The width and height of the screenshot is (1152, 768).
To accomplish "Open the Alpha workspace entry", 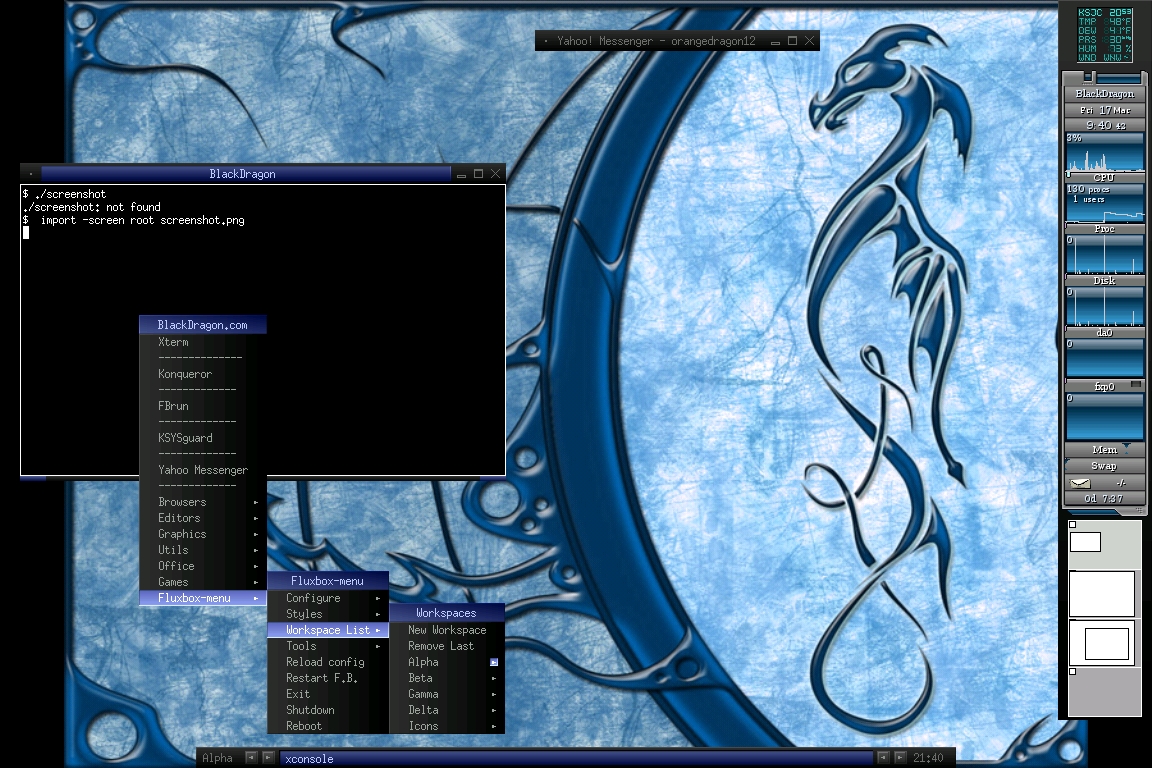I will [447, 662].
